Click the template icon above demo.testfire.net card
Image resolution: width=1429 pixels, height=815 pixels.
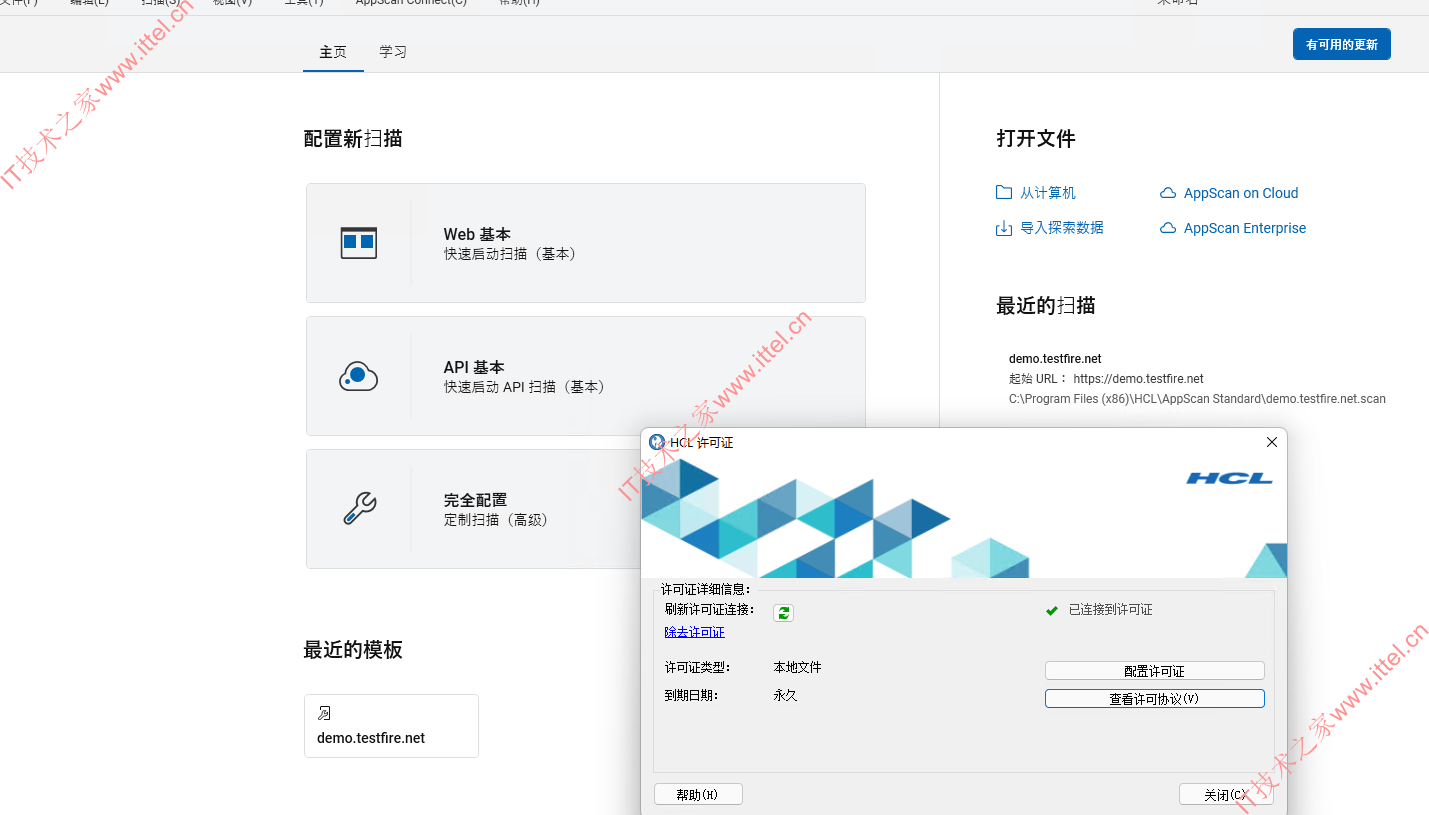(324, 713)
